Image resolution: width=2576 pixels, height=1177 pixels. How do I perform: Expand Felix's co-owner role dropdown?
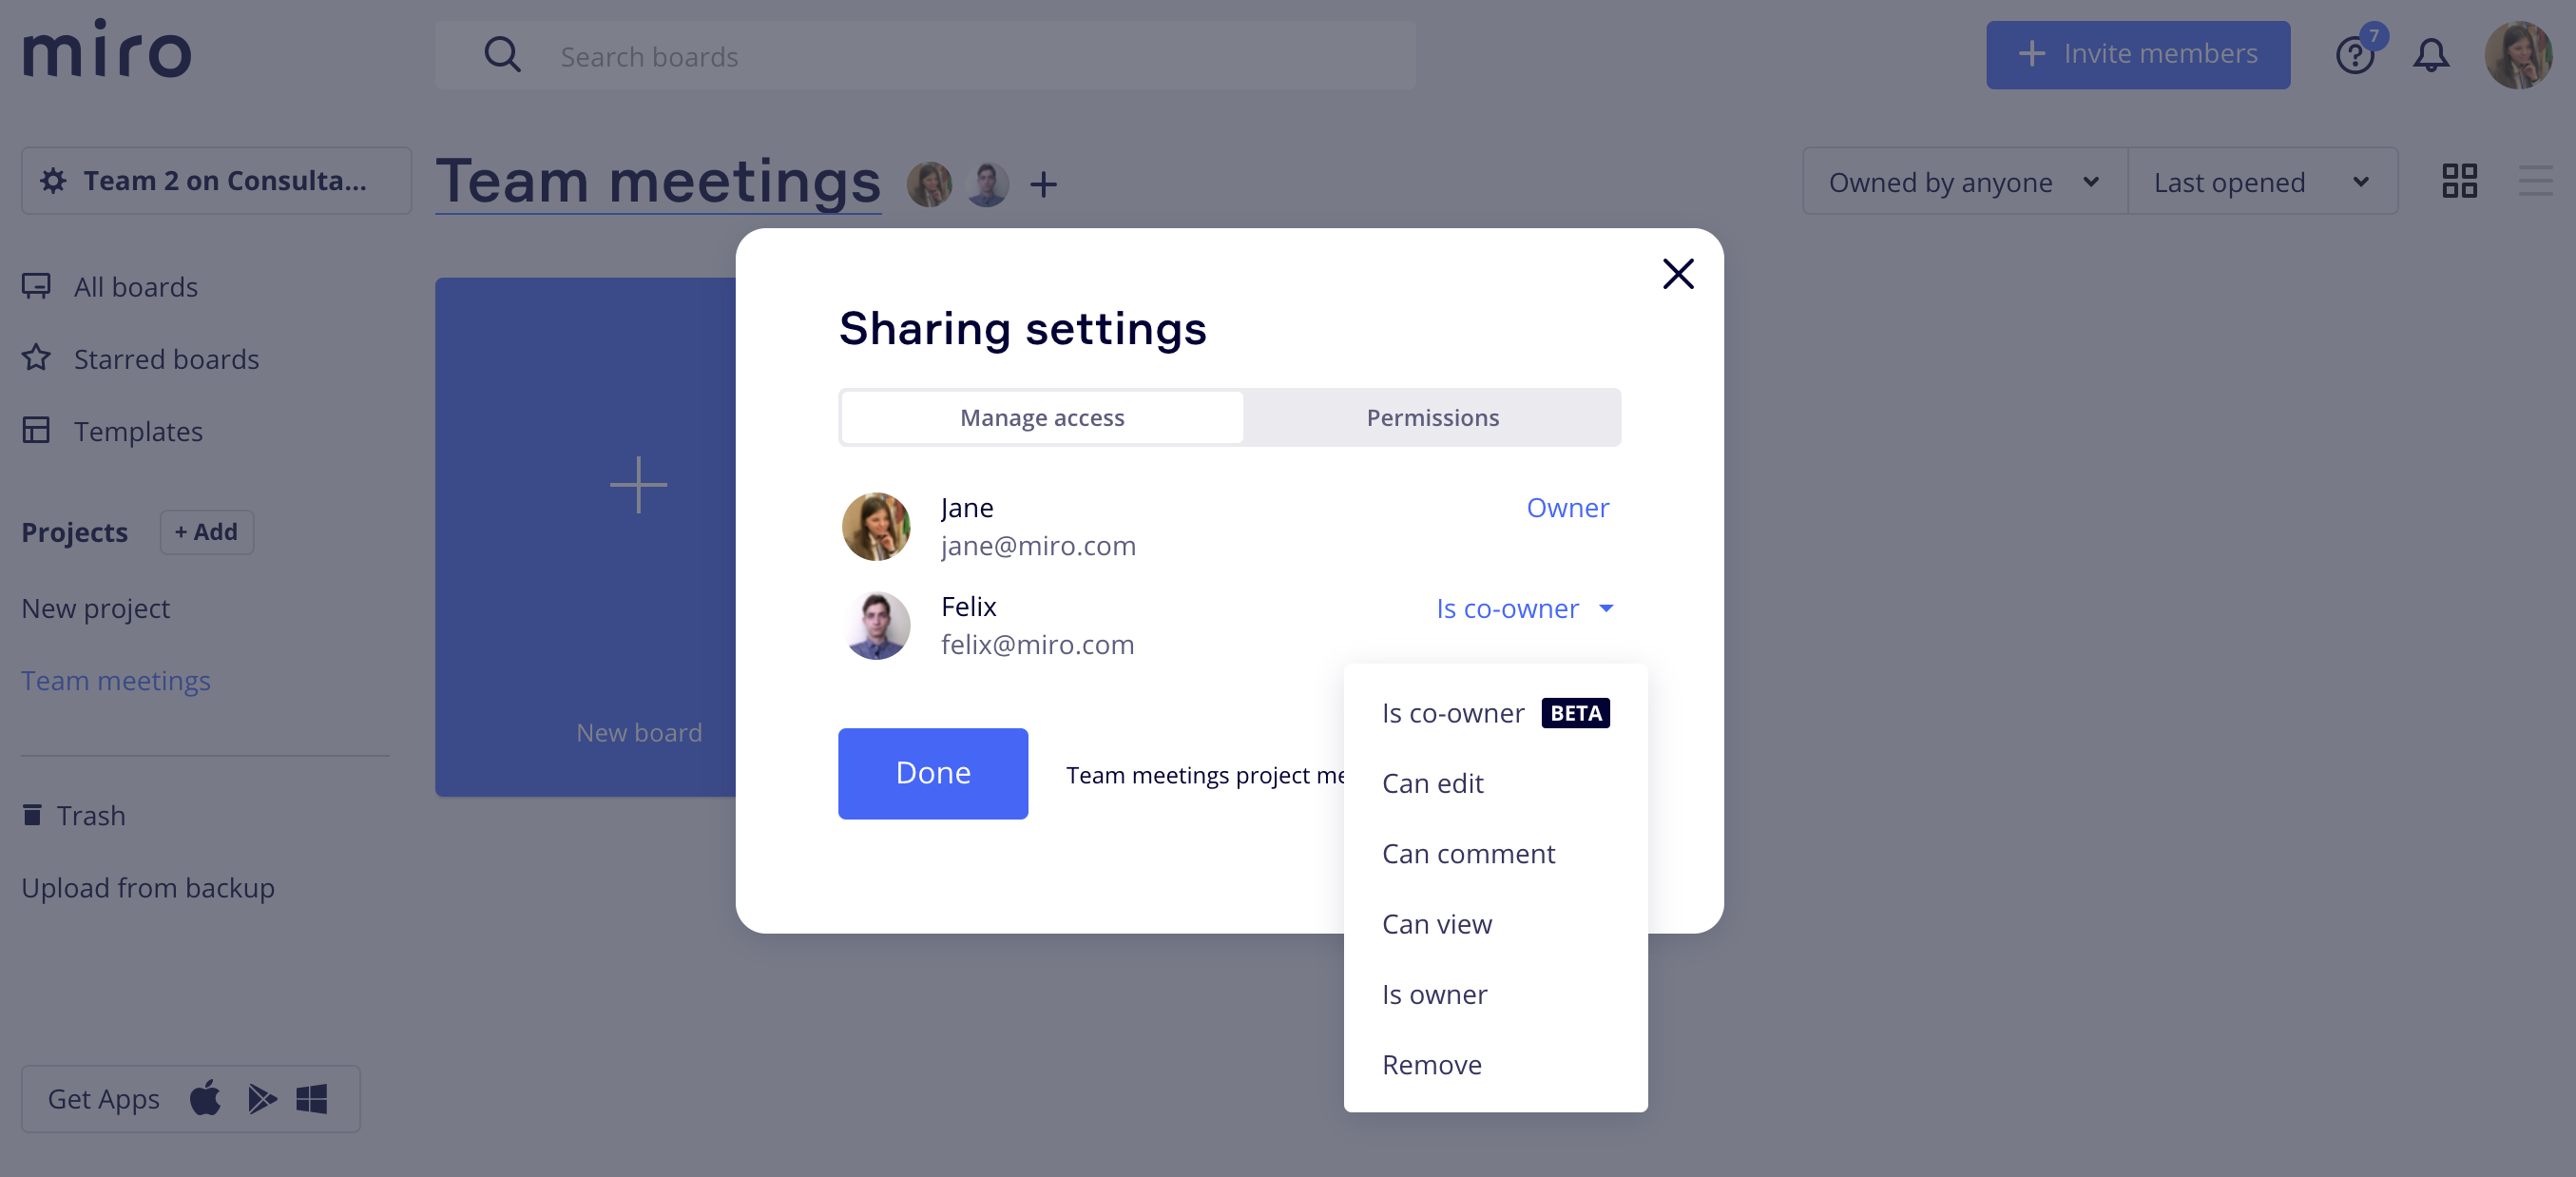[x=1524, y=608]
